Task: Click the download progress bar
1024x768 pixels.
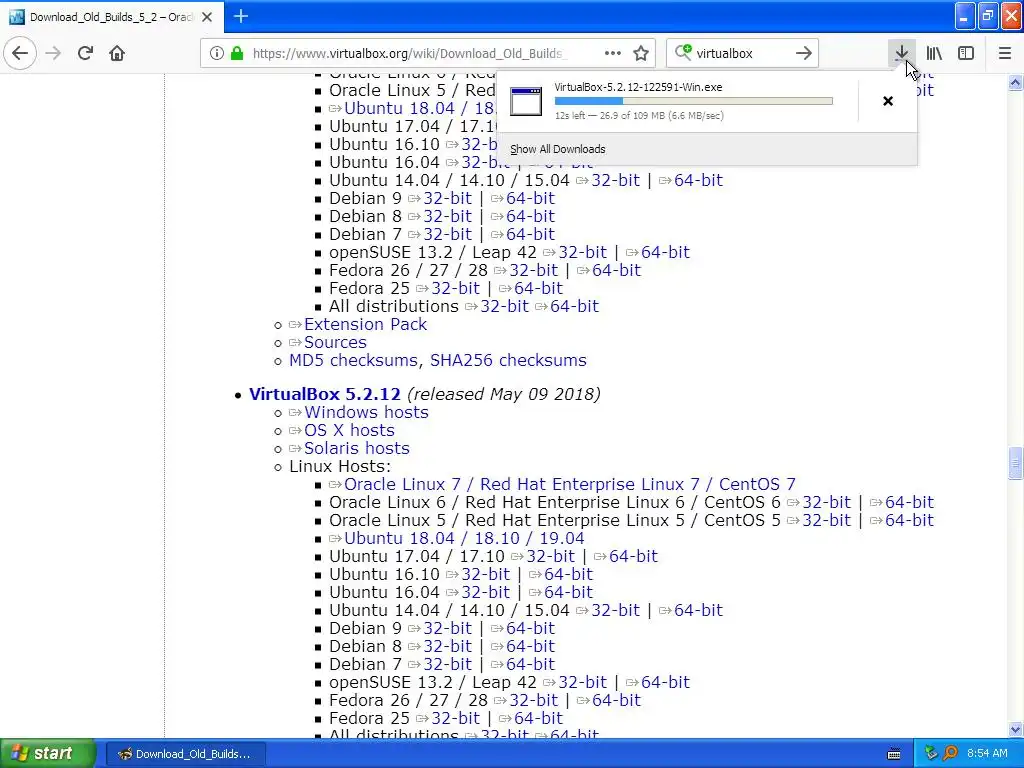Action: (x=694, y=101)
